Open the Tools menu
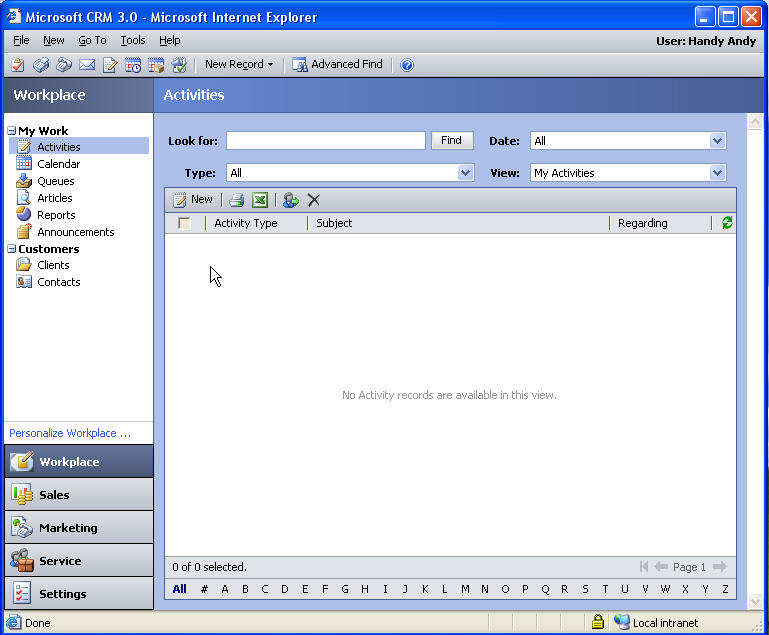Screen dimensions: 769x635 pyautogui.click(x=133, y=40)
